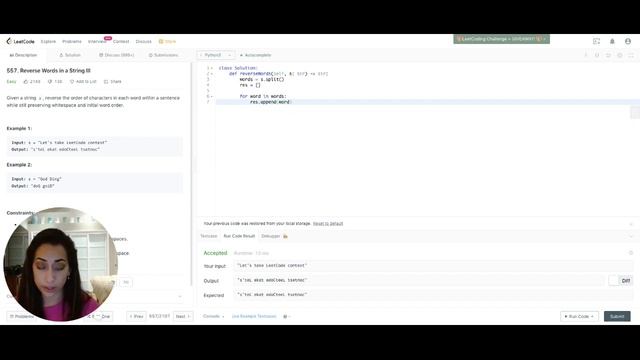This screenshot has width=640, height=360.
Task: Go to the Prev problem
Action: click(x=136, y=316)
